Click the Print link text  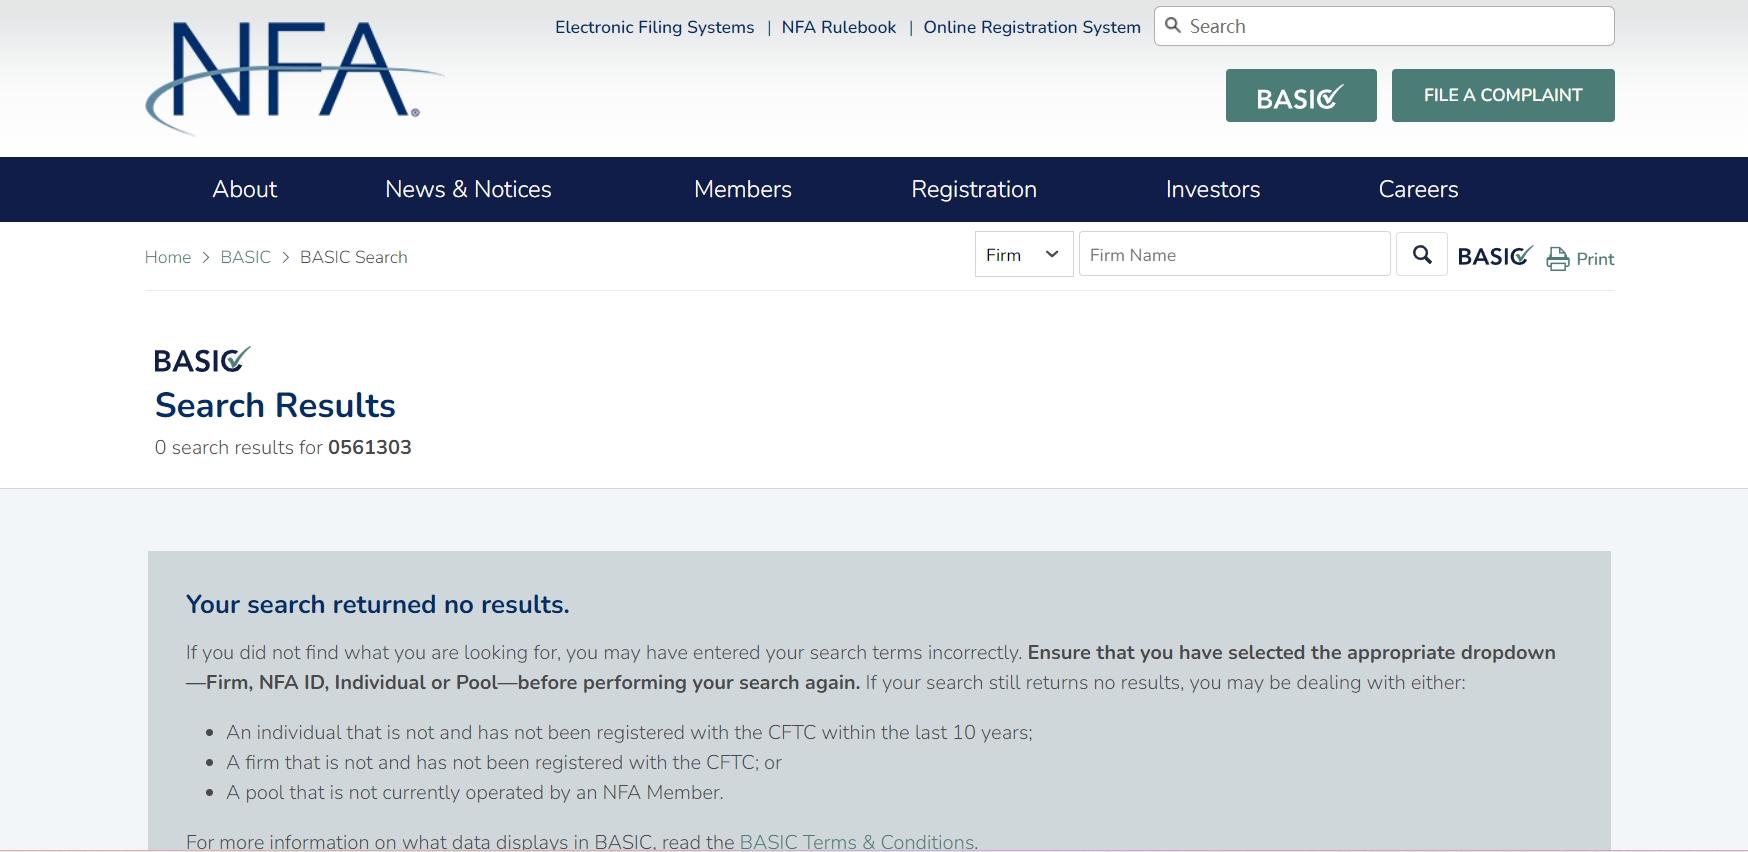coord(1595,259)
